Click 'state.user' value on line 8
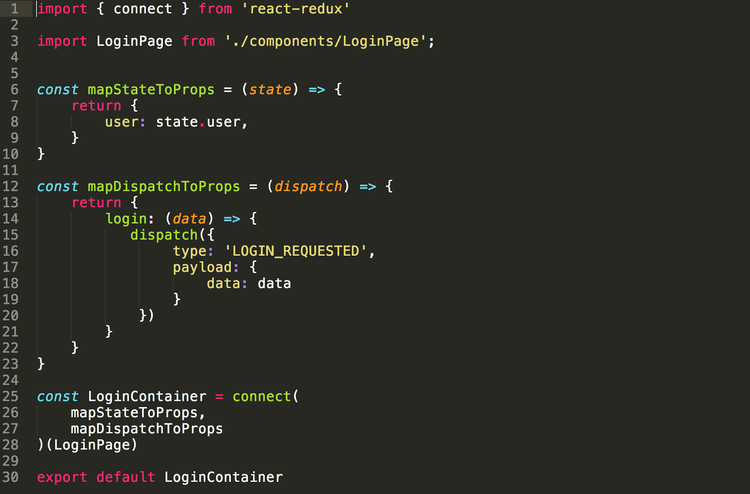The image size is (750, 494). pyautogui.click(x=198, y=122)
